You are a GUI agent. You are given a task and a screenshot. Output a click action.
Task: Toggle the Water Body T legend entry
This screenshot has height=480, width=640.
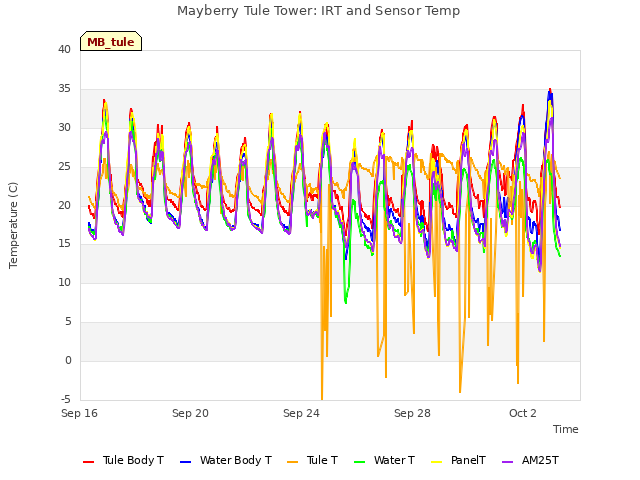(226, 460)
